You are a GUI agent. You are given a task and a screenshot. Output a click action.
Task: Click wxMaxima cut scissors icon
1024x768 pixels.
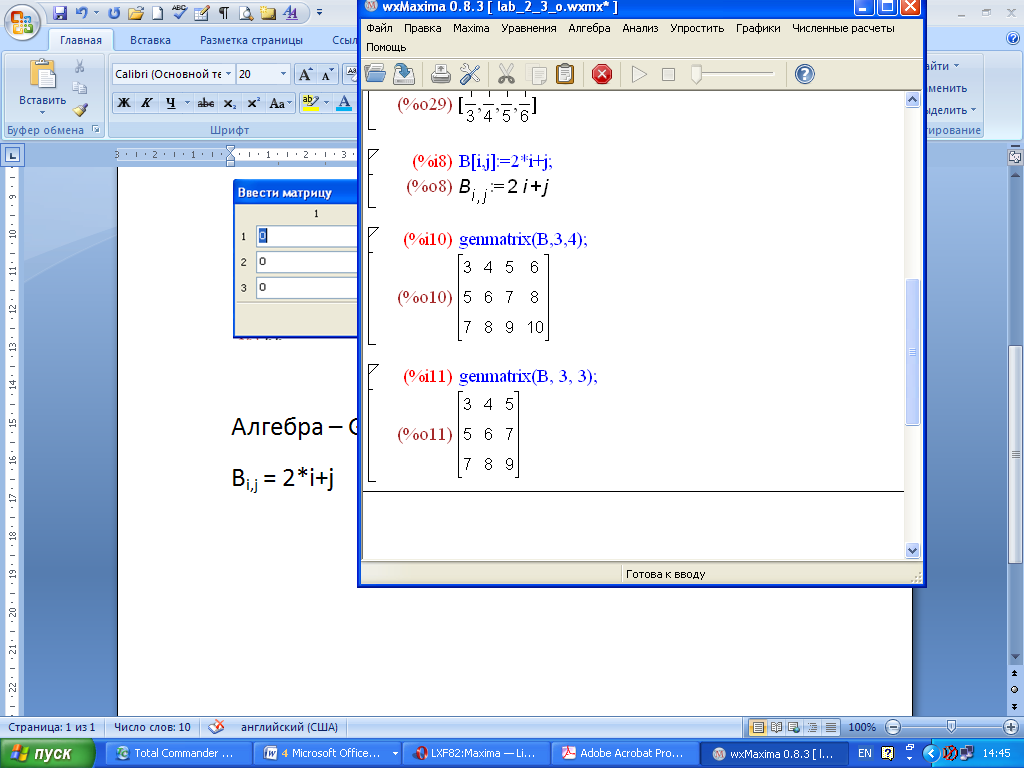506,74
